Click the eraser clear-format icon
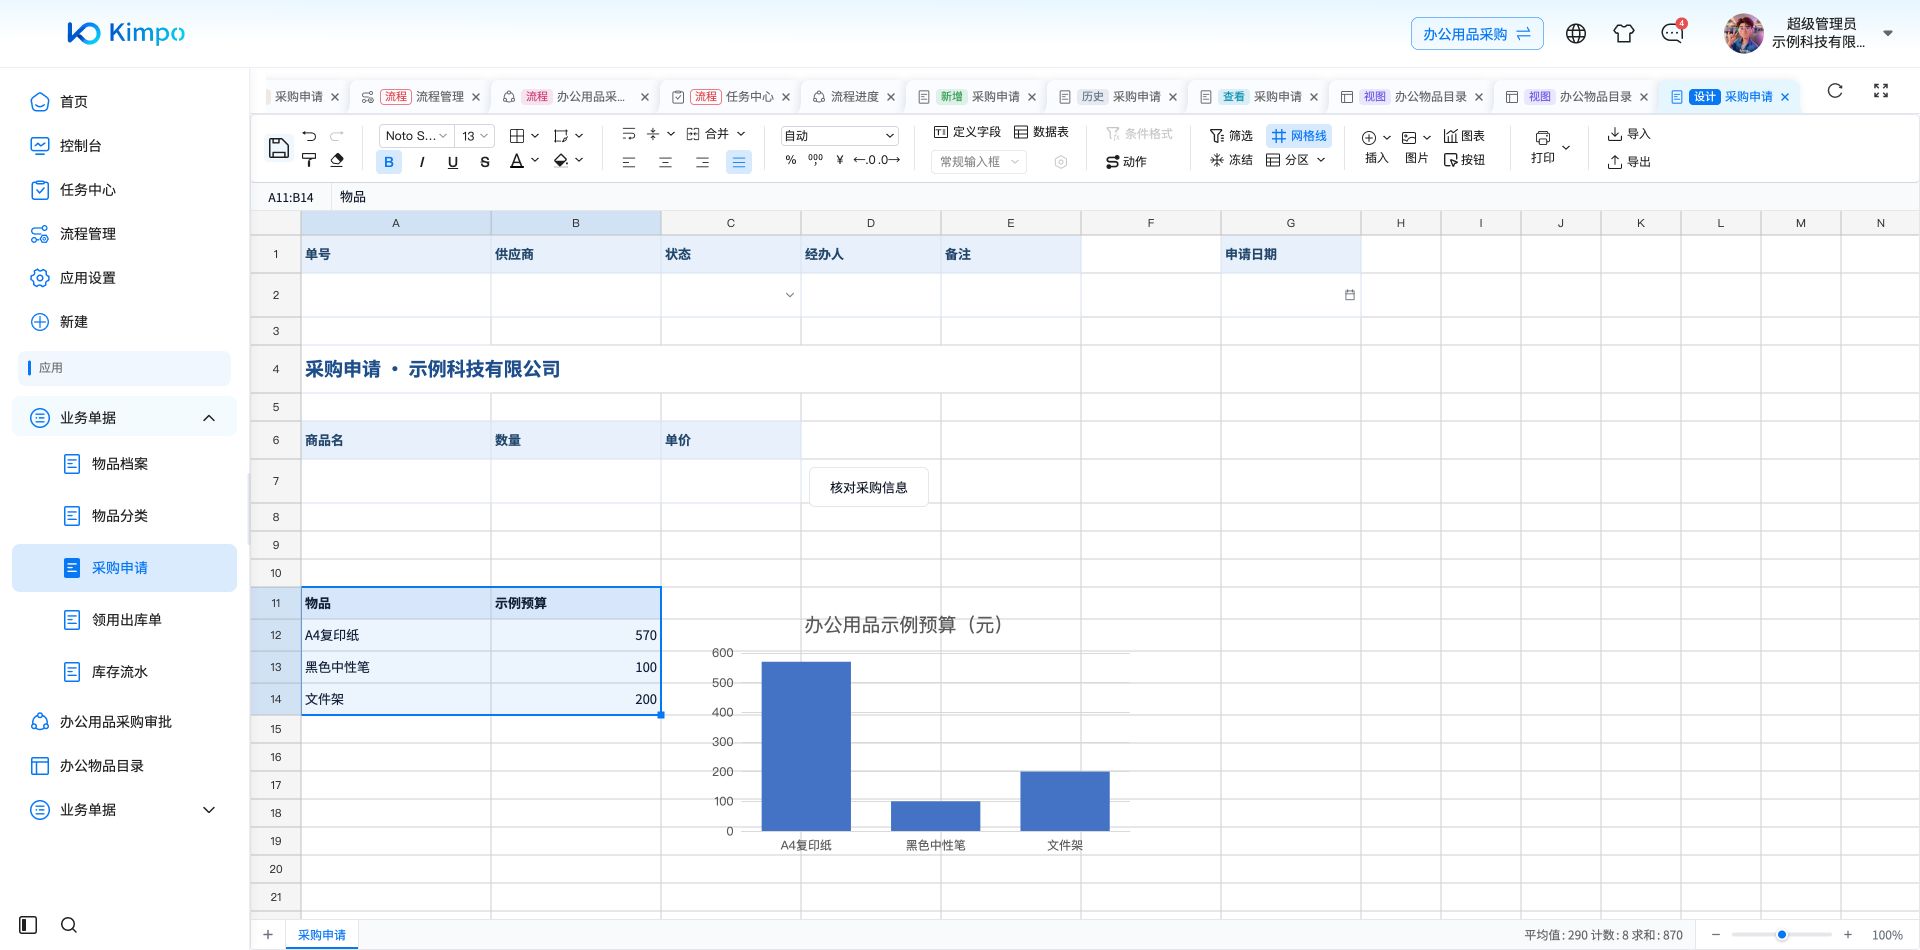 coord(337,160)
